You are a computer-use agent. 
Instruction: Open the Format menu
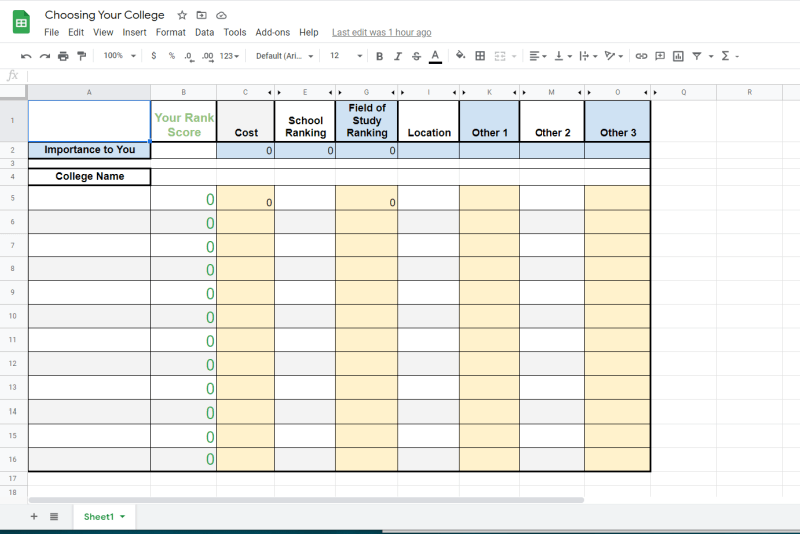click(x=170, y=33)
